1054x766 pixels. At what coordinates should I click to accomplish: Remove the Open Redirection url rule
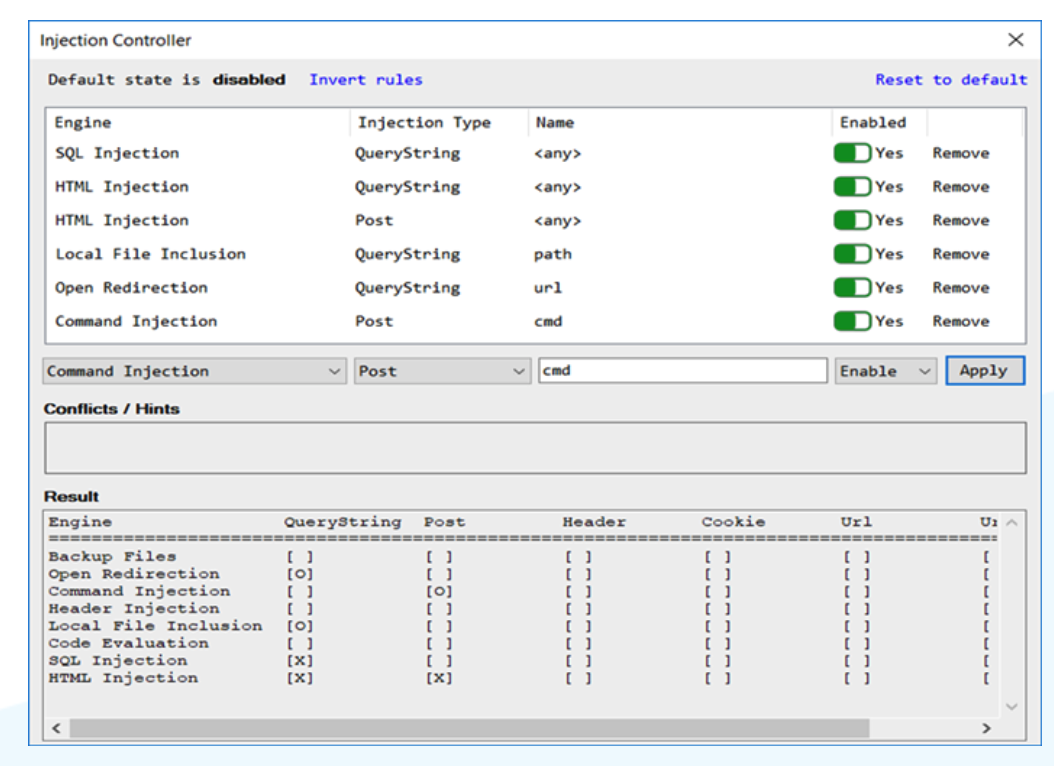click(961, 288)
